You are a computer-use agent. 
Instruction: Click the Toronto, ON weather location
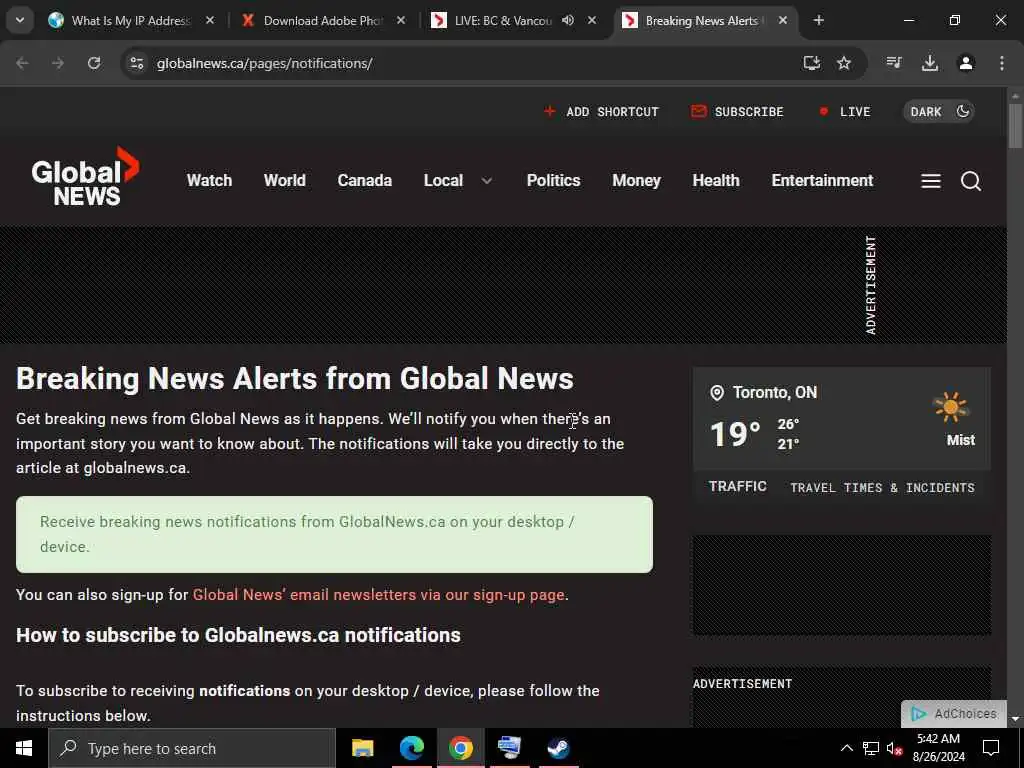pos(775,392)
